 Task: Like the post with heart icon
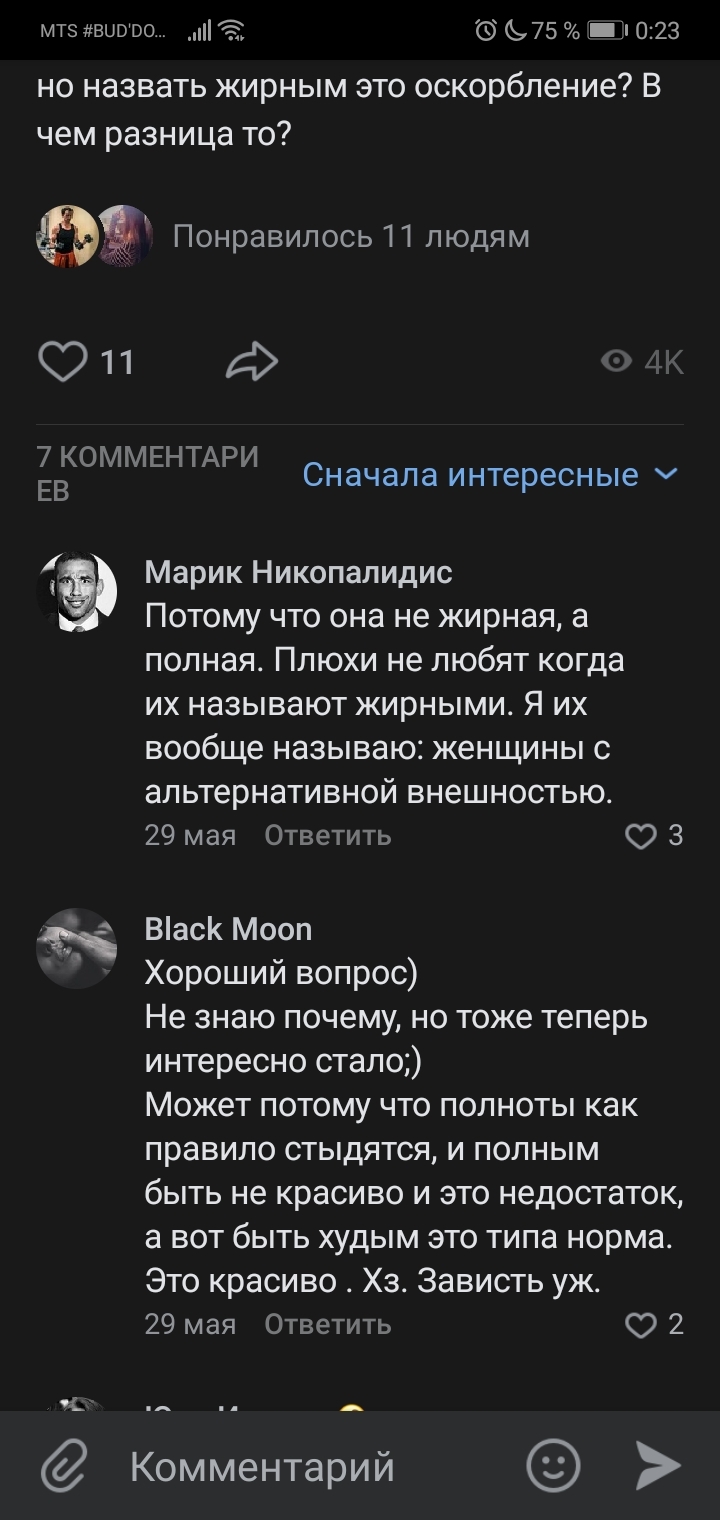coord(62,361)
